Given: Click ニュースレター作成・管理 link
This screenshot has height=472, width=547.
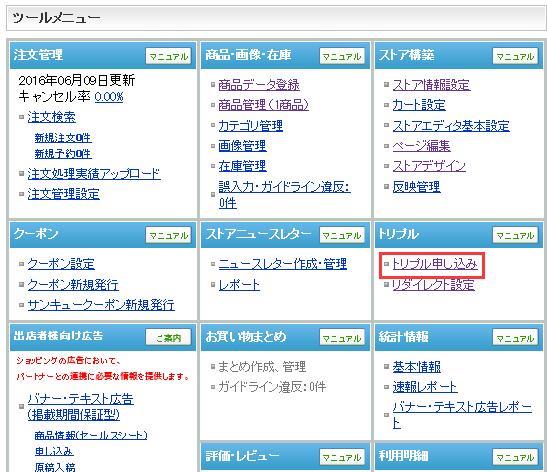Looking at the screenshot, I should click(283, 264).
